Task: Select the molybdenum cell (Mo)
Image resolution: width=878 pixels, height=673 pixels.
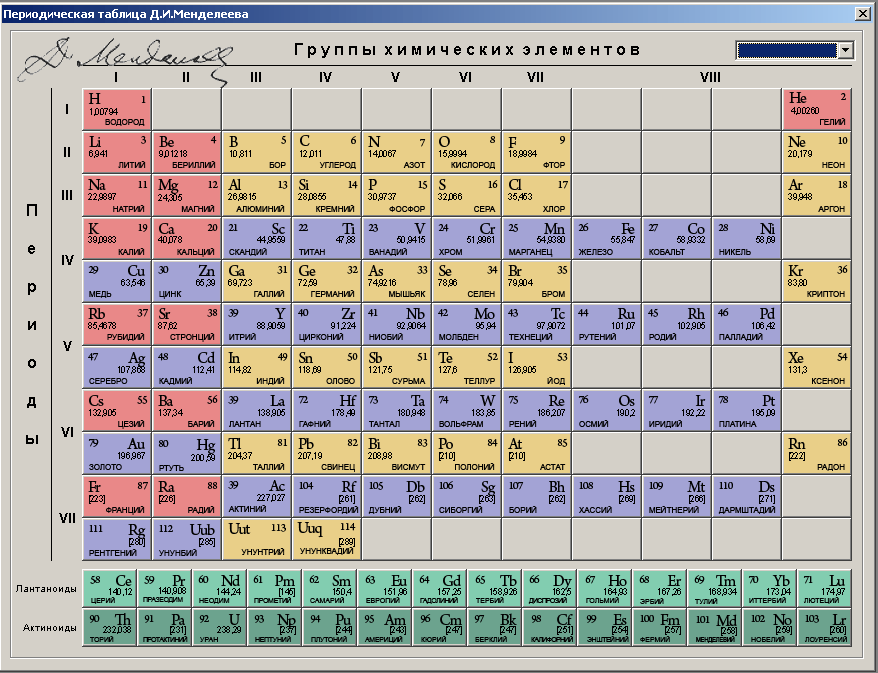Action: pos(467,324)
